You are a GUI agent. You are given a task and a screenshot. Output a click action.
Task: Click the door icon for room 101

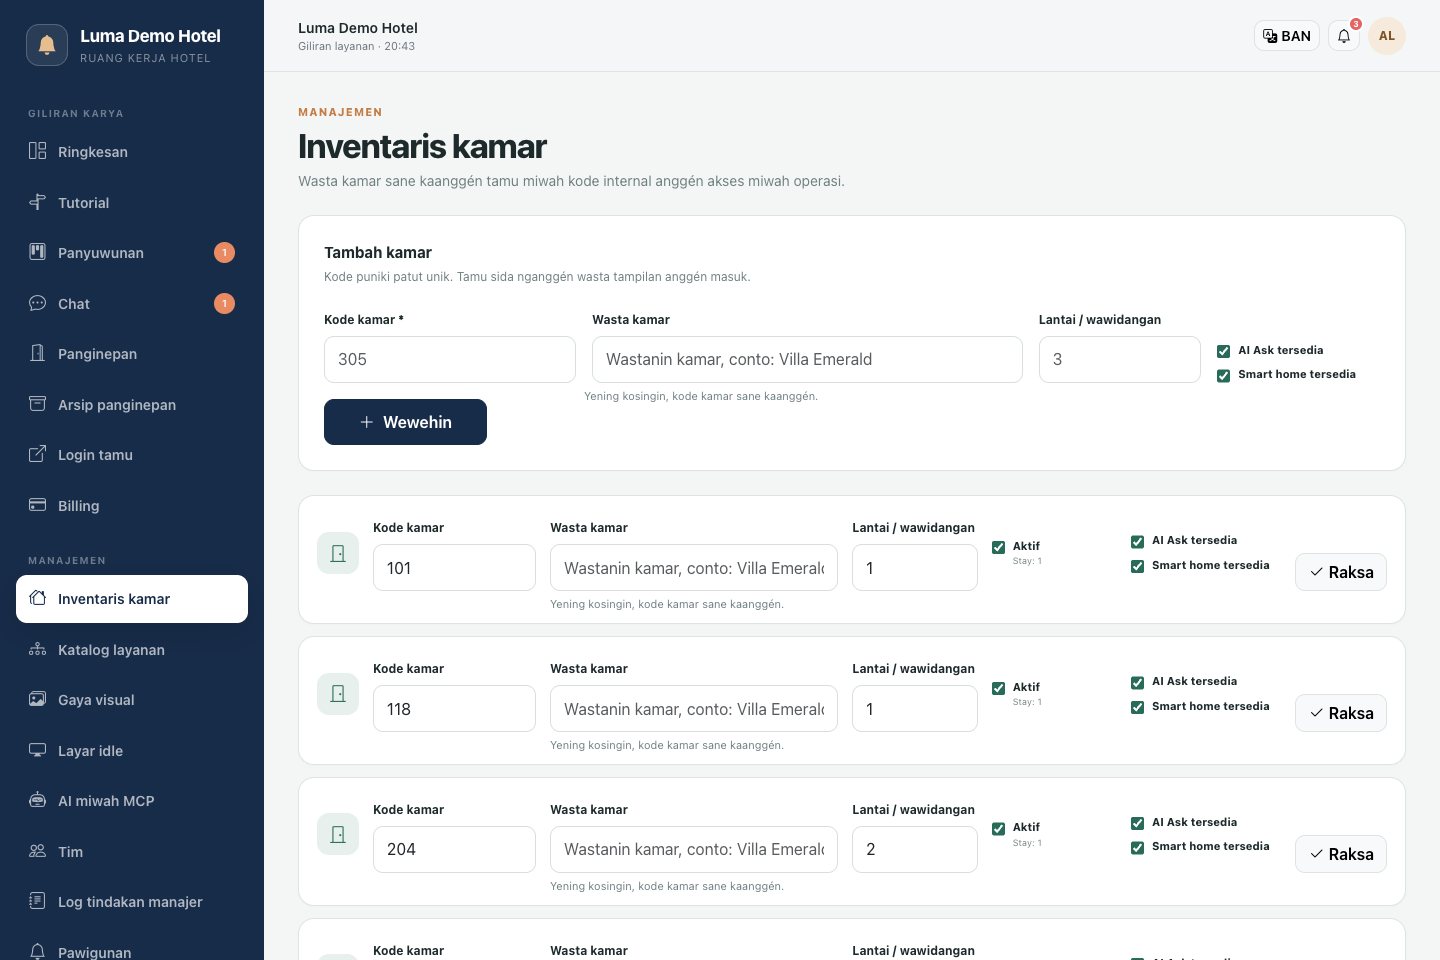(x=338, y=553)
